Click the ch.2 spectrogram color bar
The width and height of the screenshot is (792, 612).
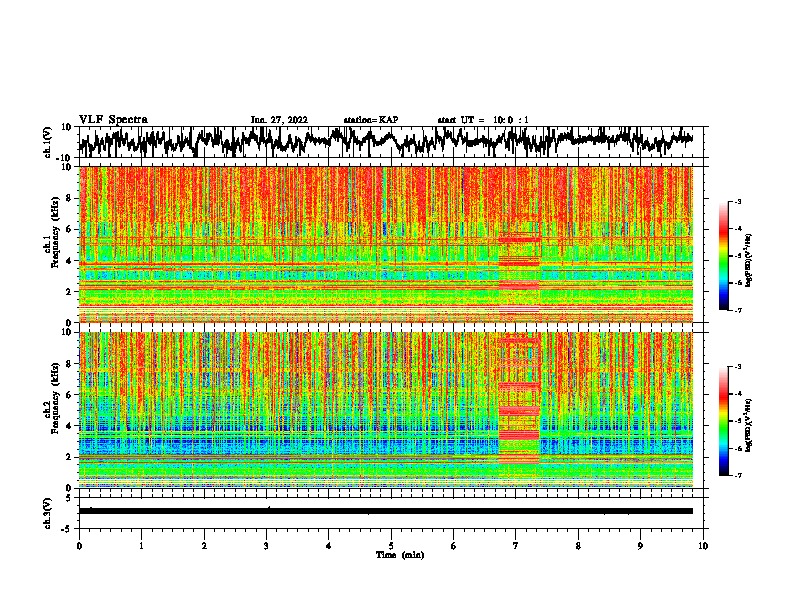pyautogui.click(x=723, y=421)
